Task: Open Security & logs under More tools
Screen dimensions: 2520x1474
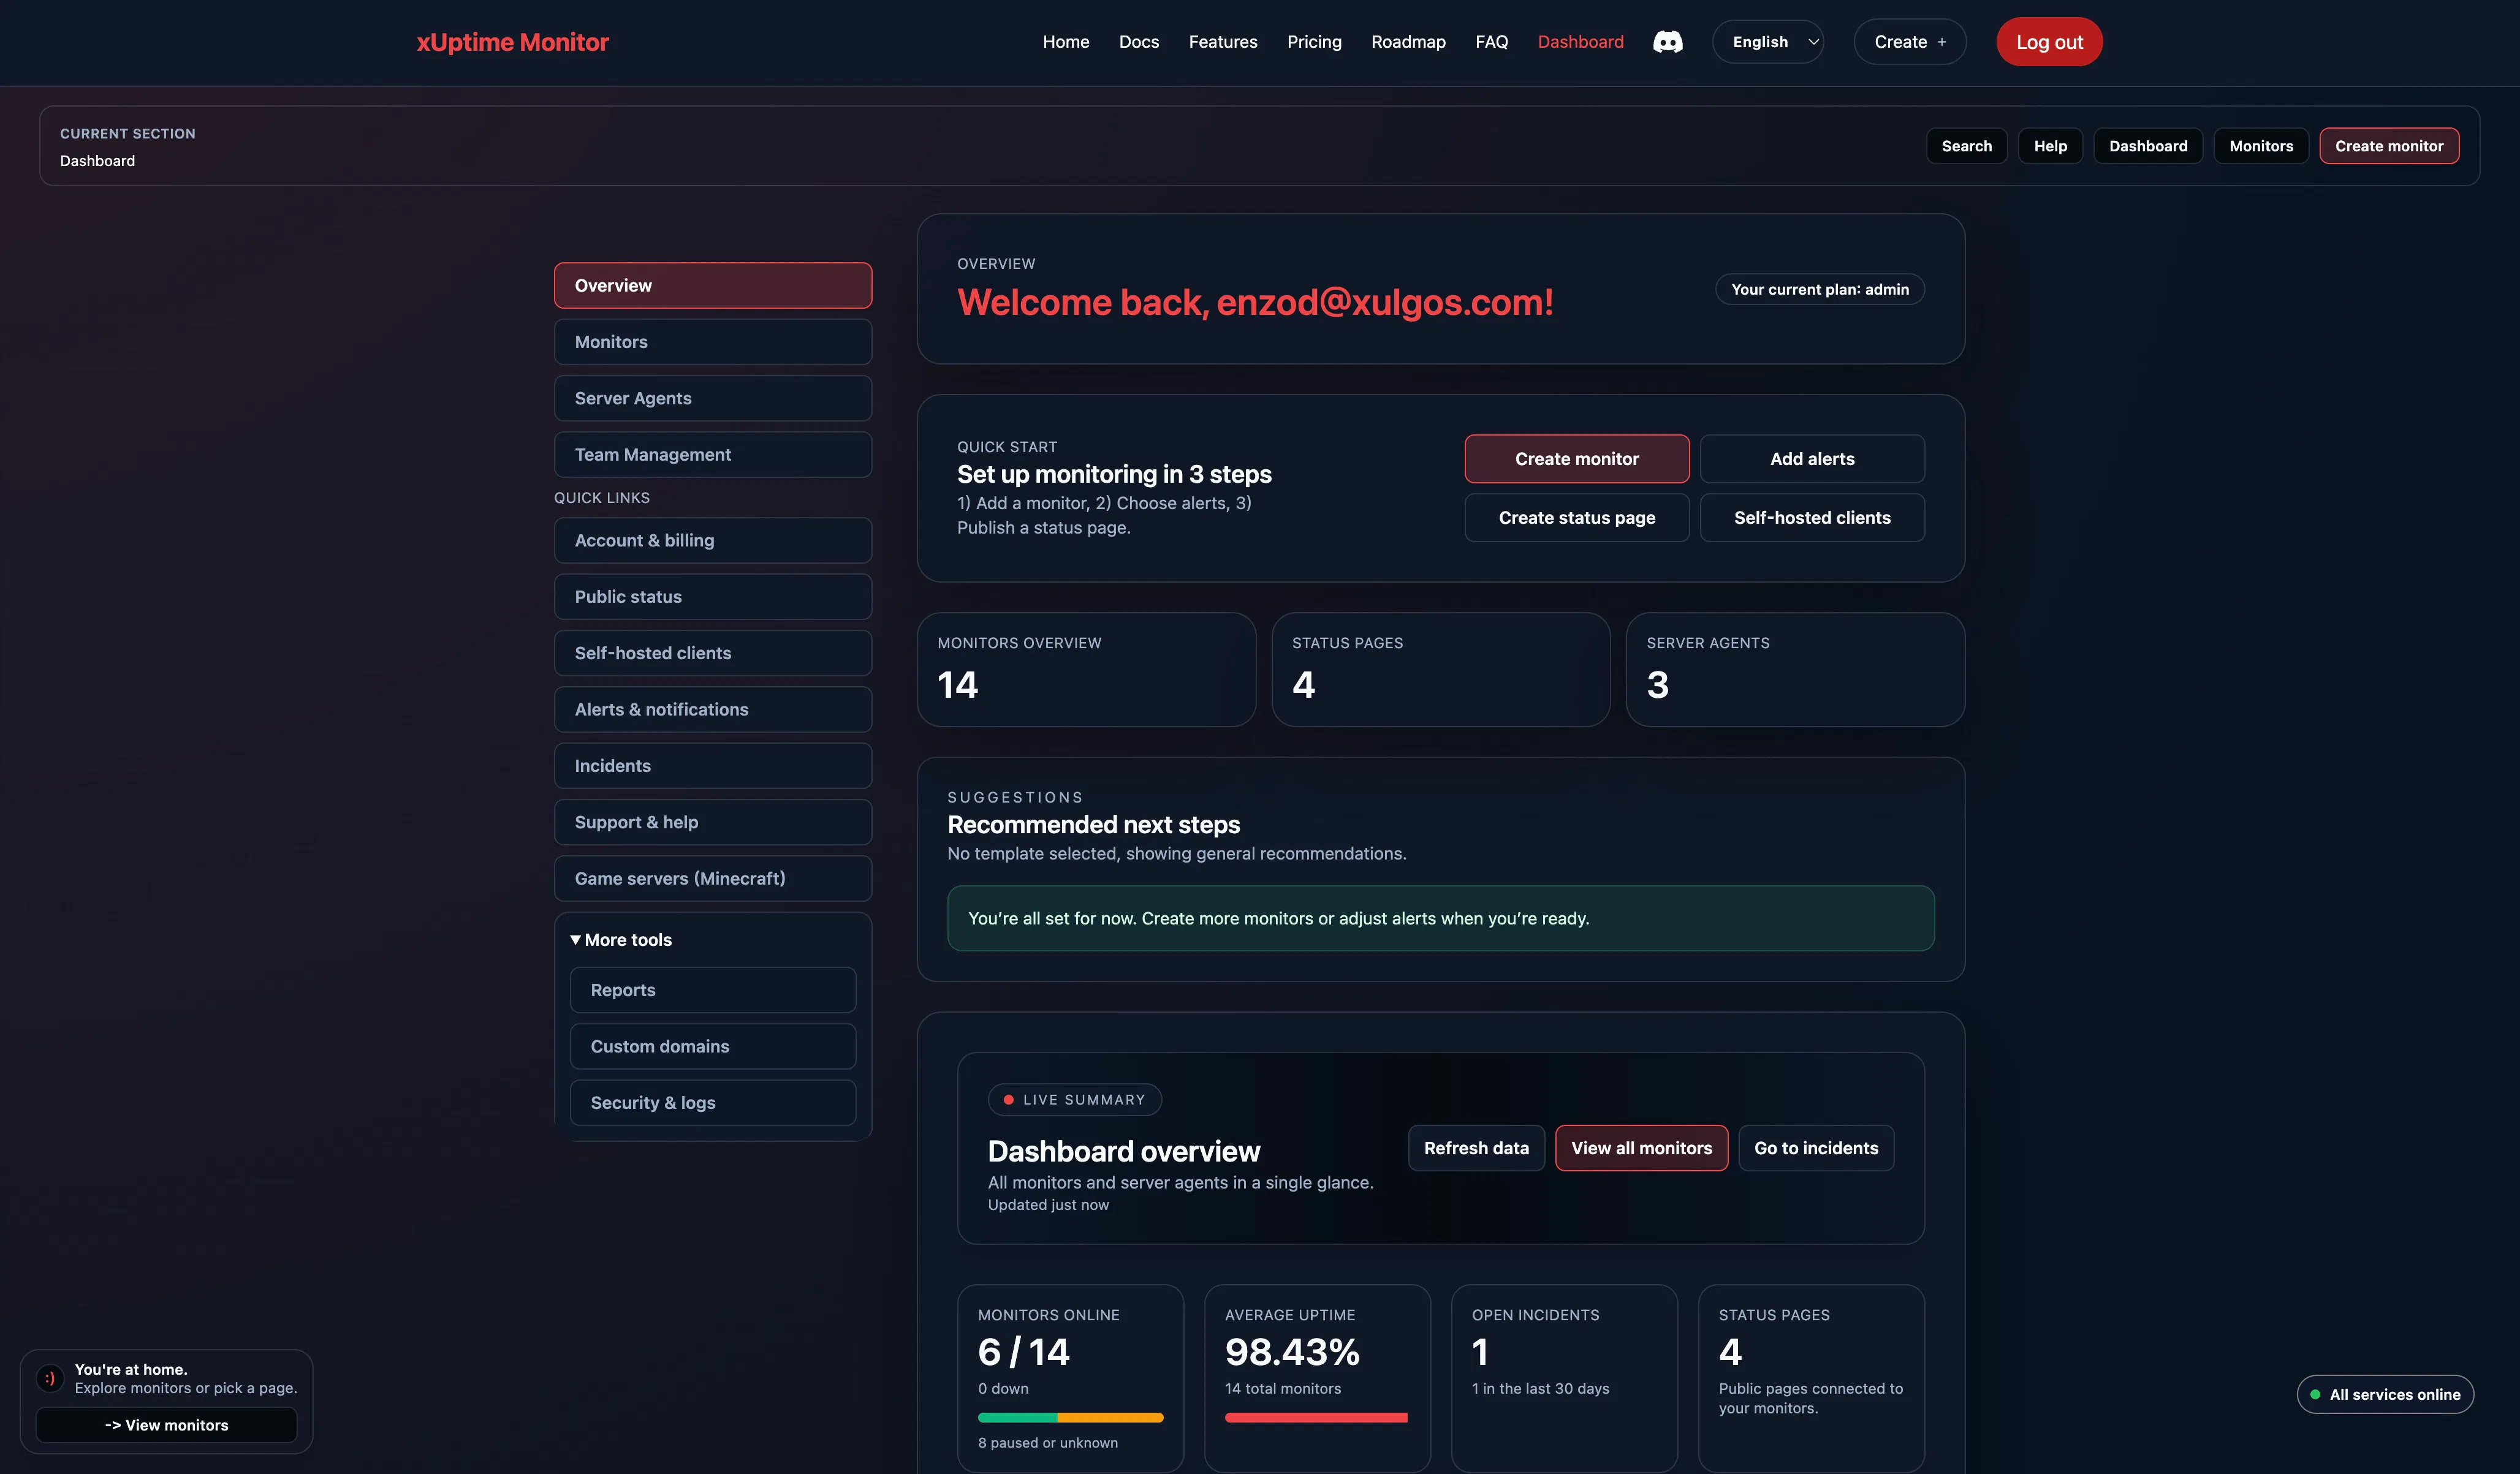Action: click(x=713, y=1103)
